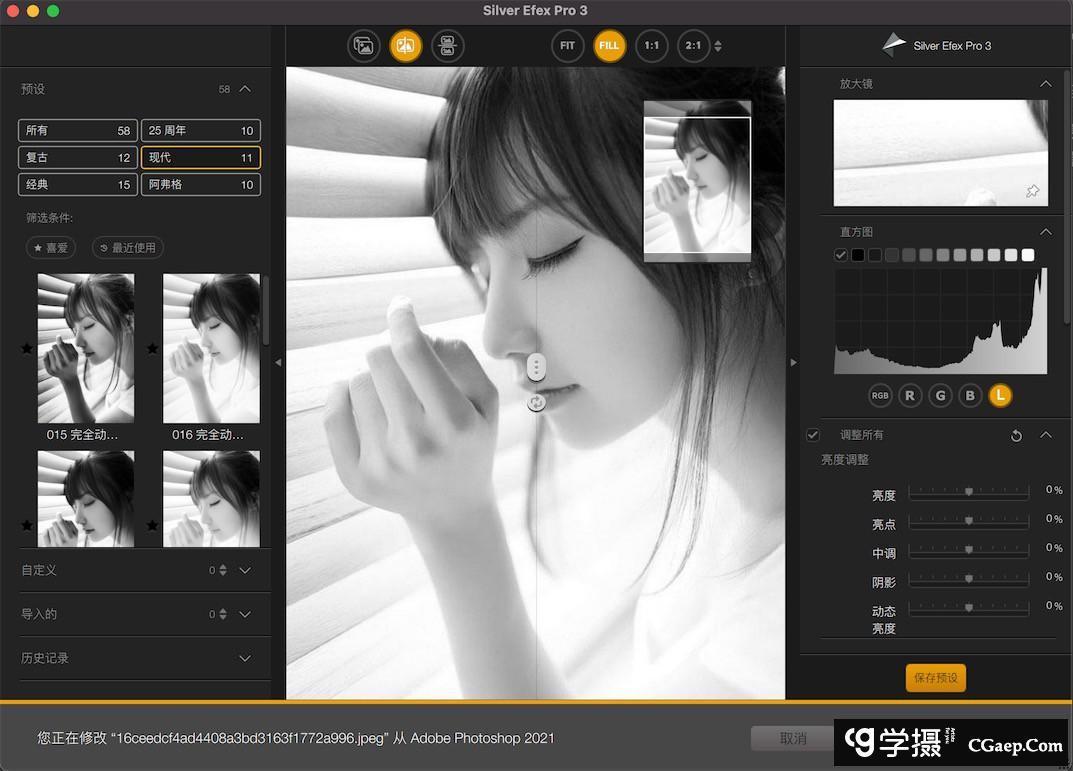Choose the side-by-side preview icon
This screenshot has height=771, width=1073.
448,46
